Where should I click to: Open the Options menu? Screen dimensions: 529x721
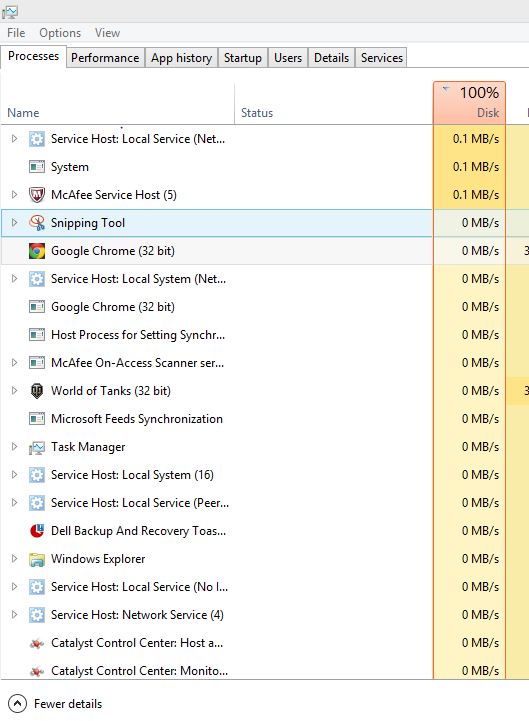pyautogui.click(x=60, y=33)
